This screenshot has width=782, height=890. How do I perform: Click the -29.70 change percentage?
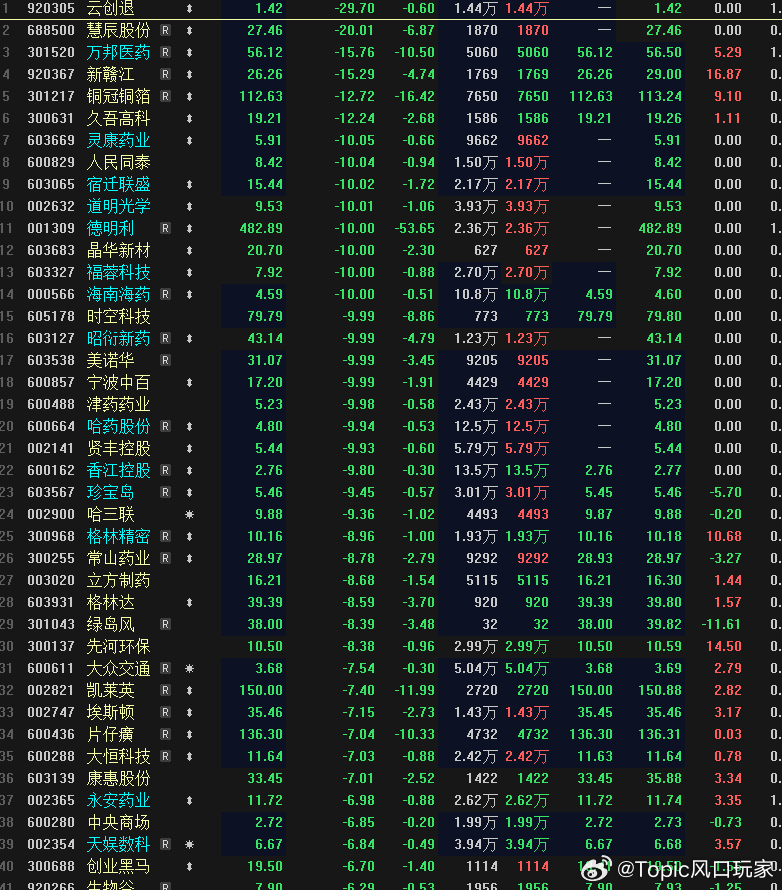point(354,9)
